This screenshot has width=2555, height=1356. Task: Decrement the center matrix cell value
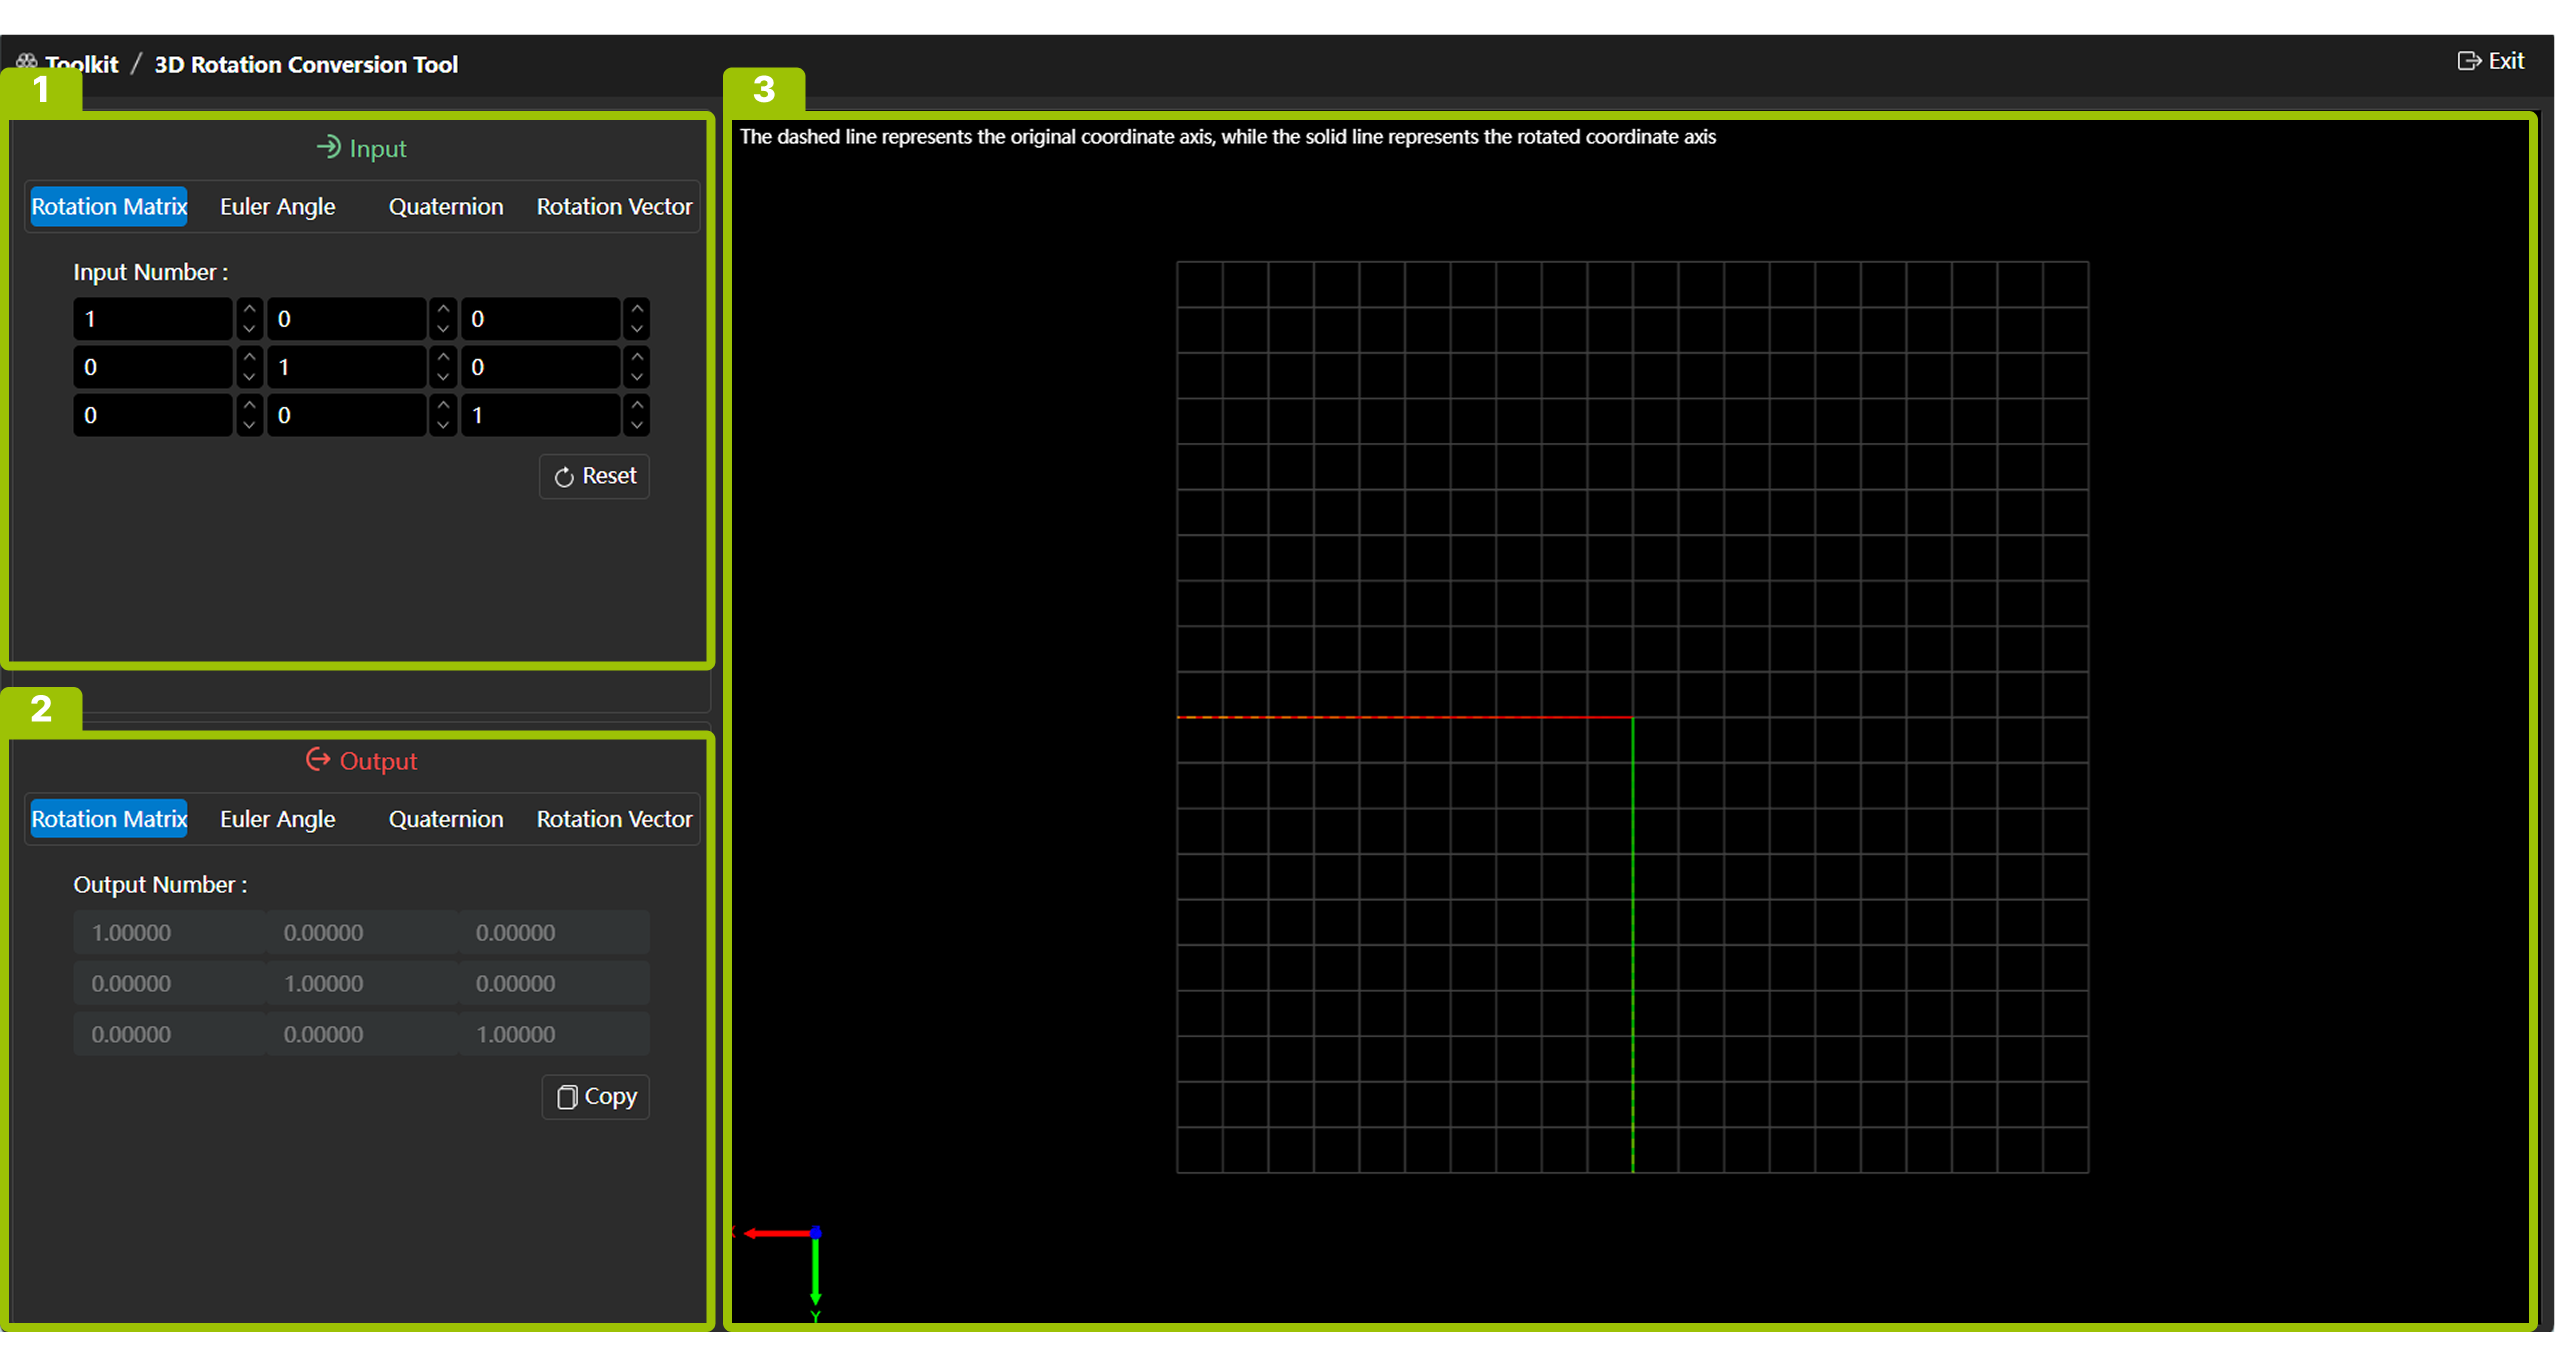click(x=443, y=378)
